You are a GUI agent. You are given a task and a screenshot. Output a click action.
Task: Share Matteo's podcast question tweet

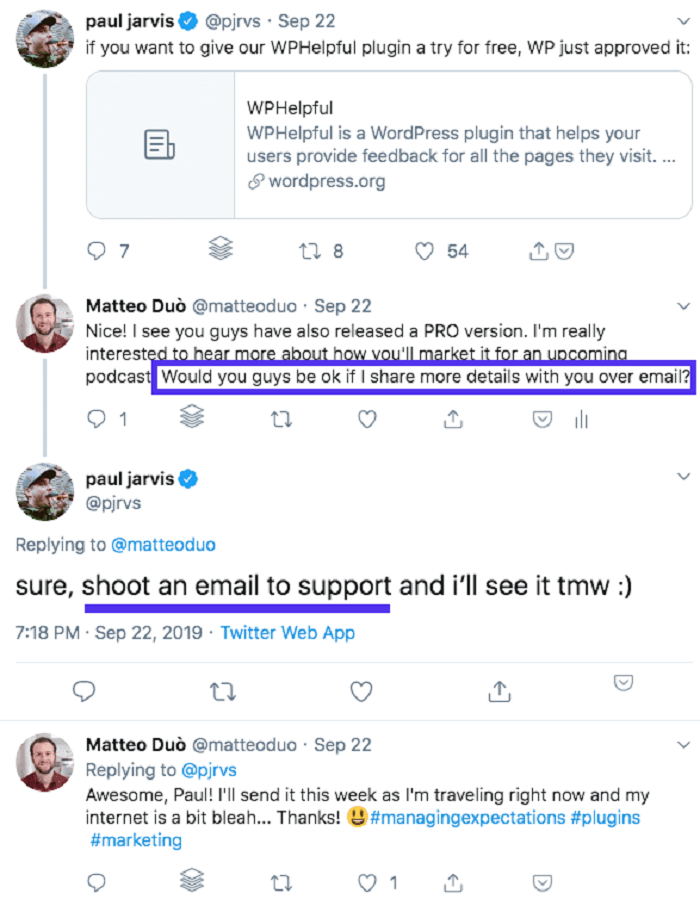click(453, 419)
